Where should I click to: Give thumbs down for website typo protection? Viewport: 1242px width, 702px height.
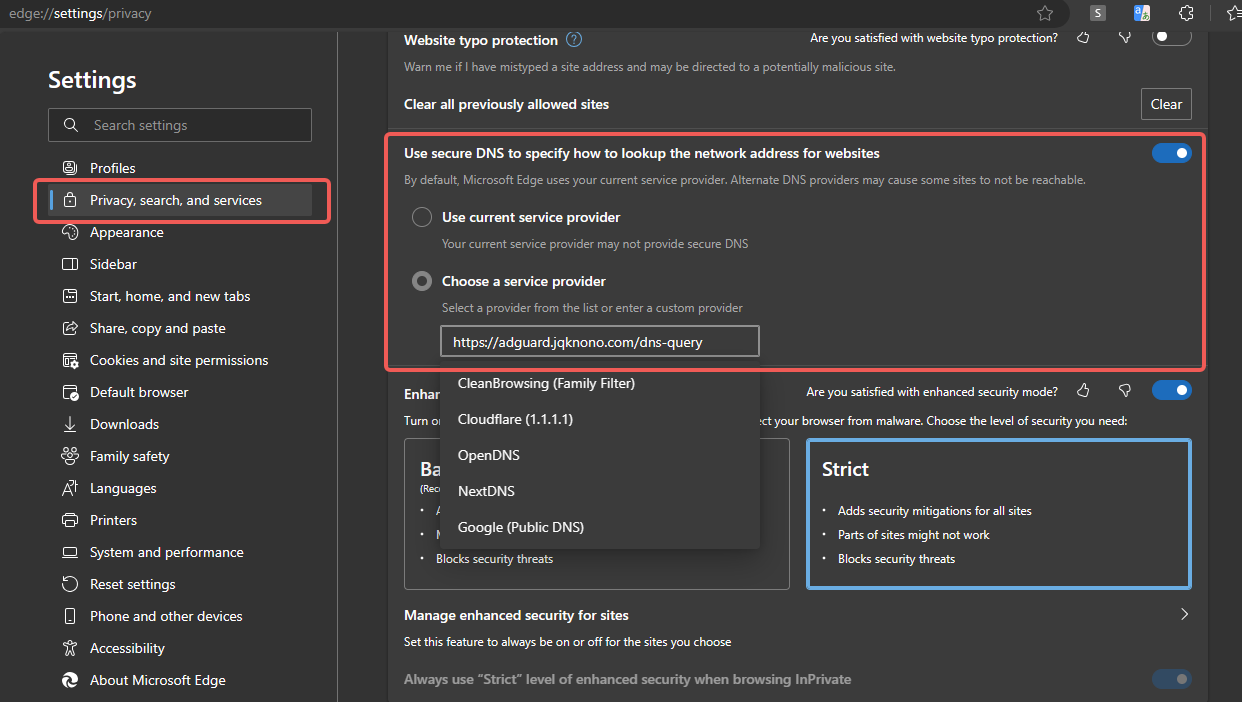point(1125,38)
